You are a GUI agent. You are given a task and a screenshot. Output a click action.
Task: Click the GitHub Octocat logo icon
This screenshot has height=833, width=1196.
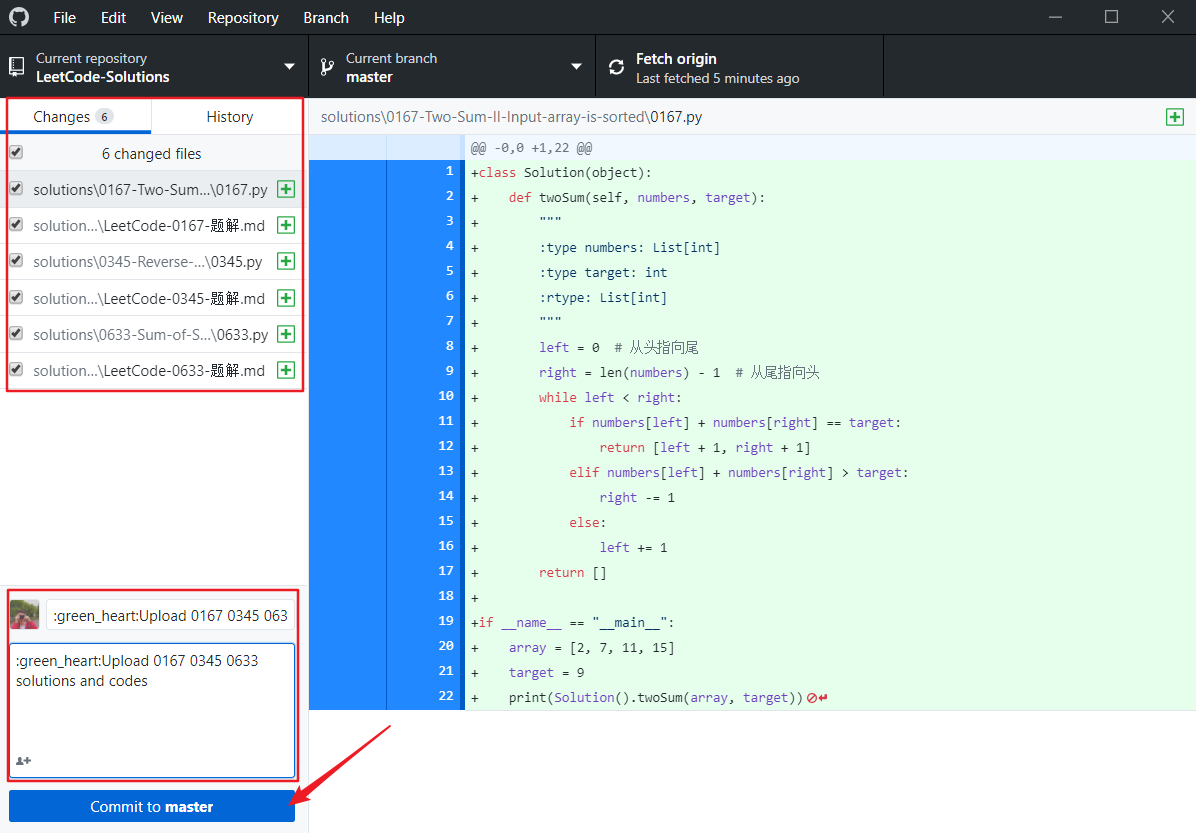point(19,17)
